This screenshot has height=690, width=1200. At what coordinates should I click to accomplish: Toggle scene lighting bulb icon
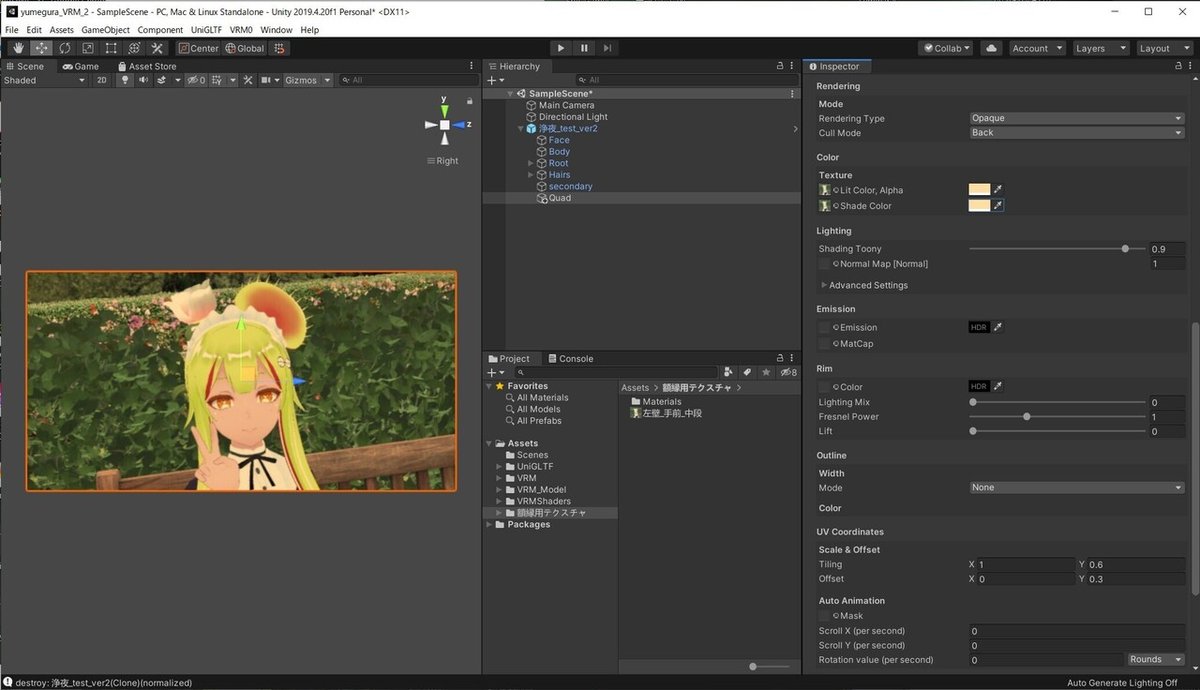pyautogui.click(x=126, y=80)
